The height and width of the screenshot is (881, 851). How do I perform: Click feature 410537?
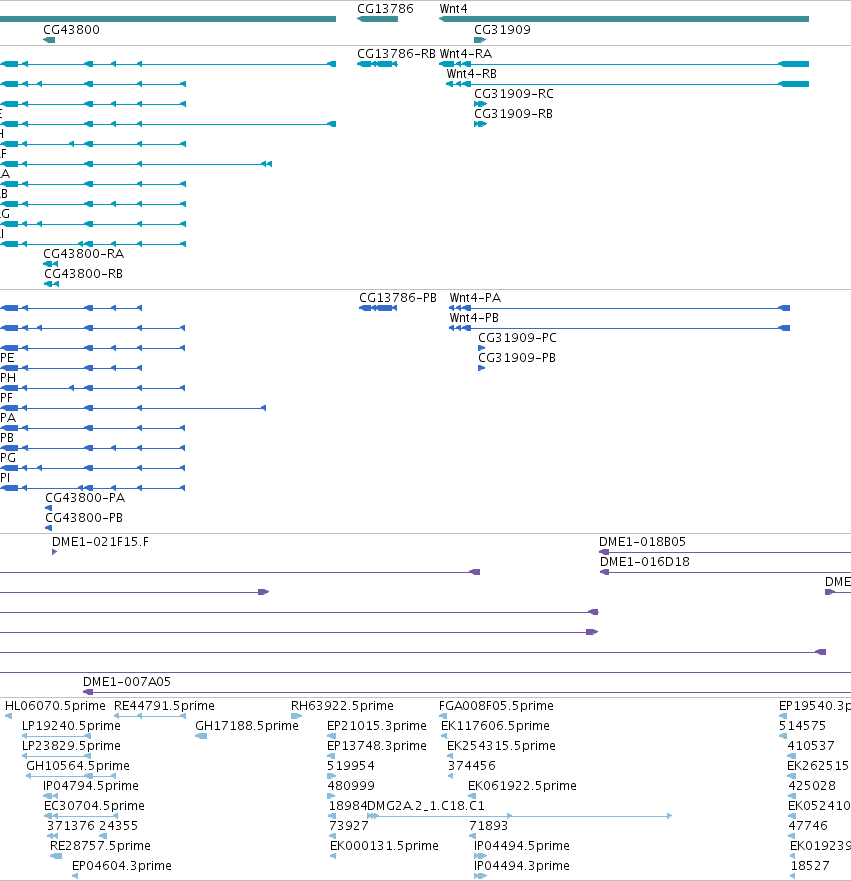pos(811,746)
